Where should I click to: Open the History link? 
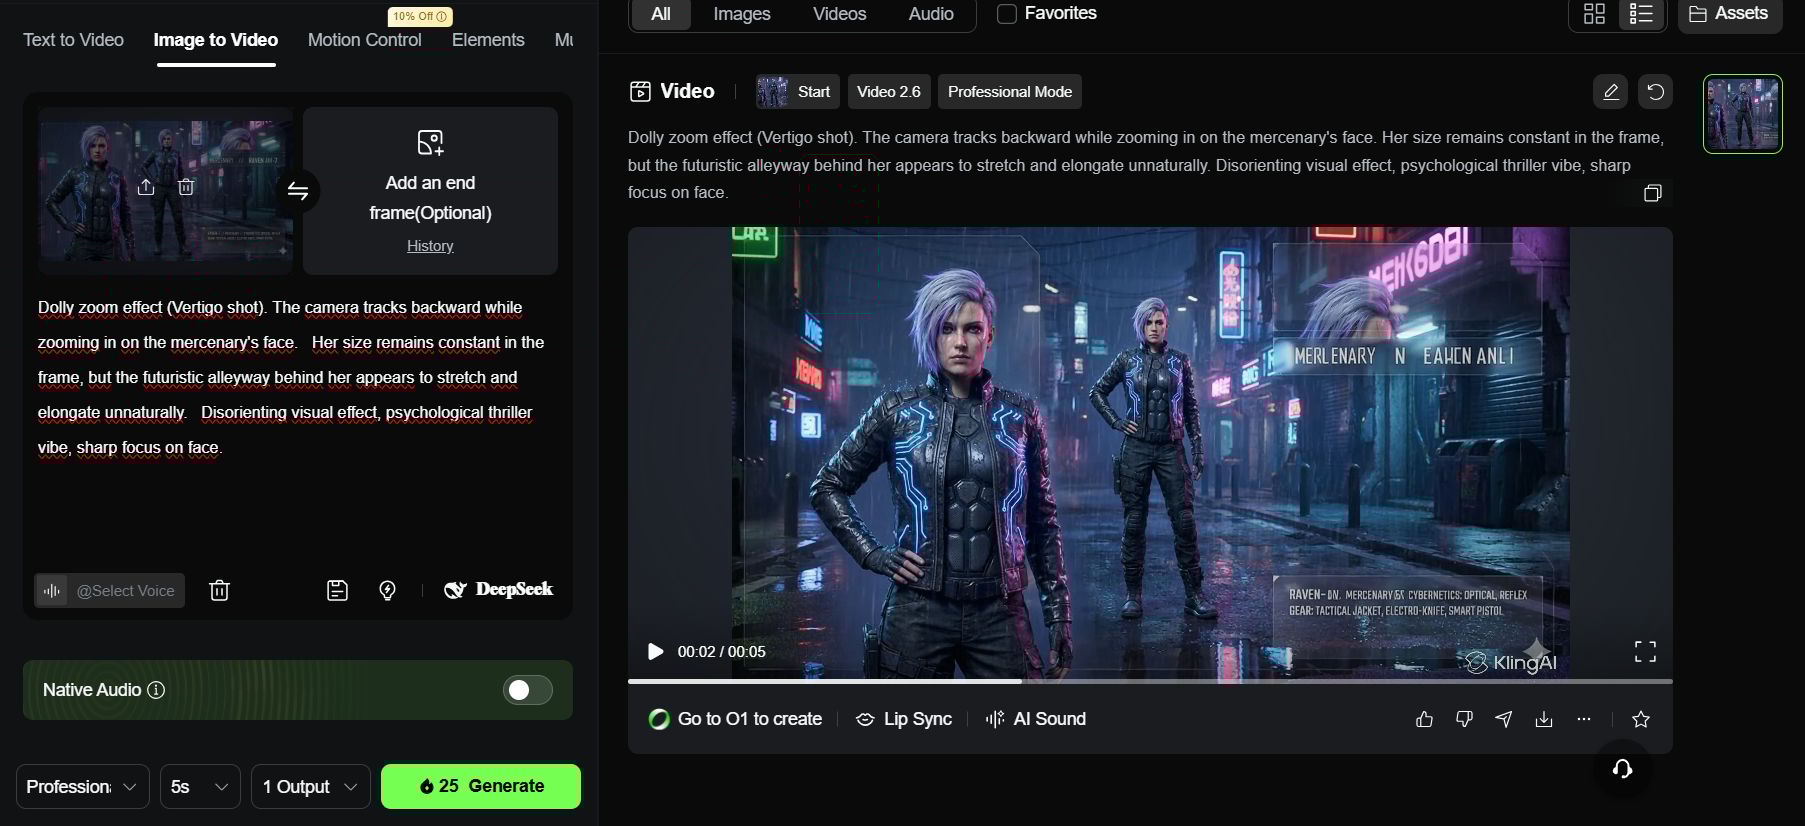pos(430,246)
